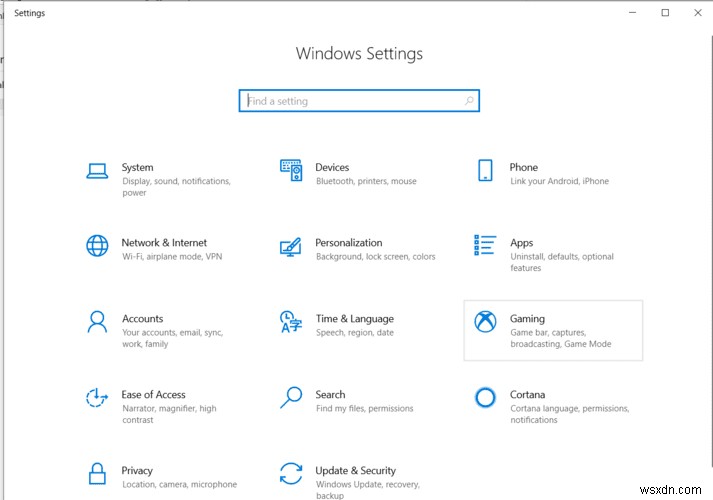The width and height of the screenshot is (713, 500).
Task: Open Ease of Access title
Action: [153, 395]
